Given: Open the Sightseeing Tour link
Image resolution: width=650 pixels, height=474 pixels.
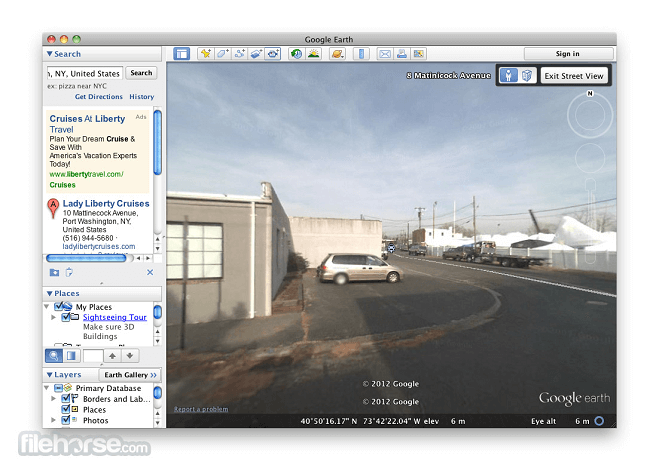Looking at the screenshot, I should point(115,317).
